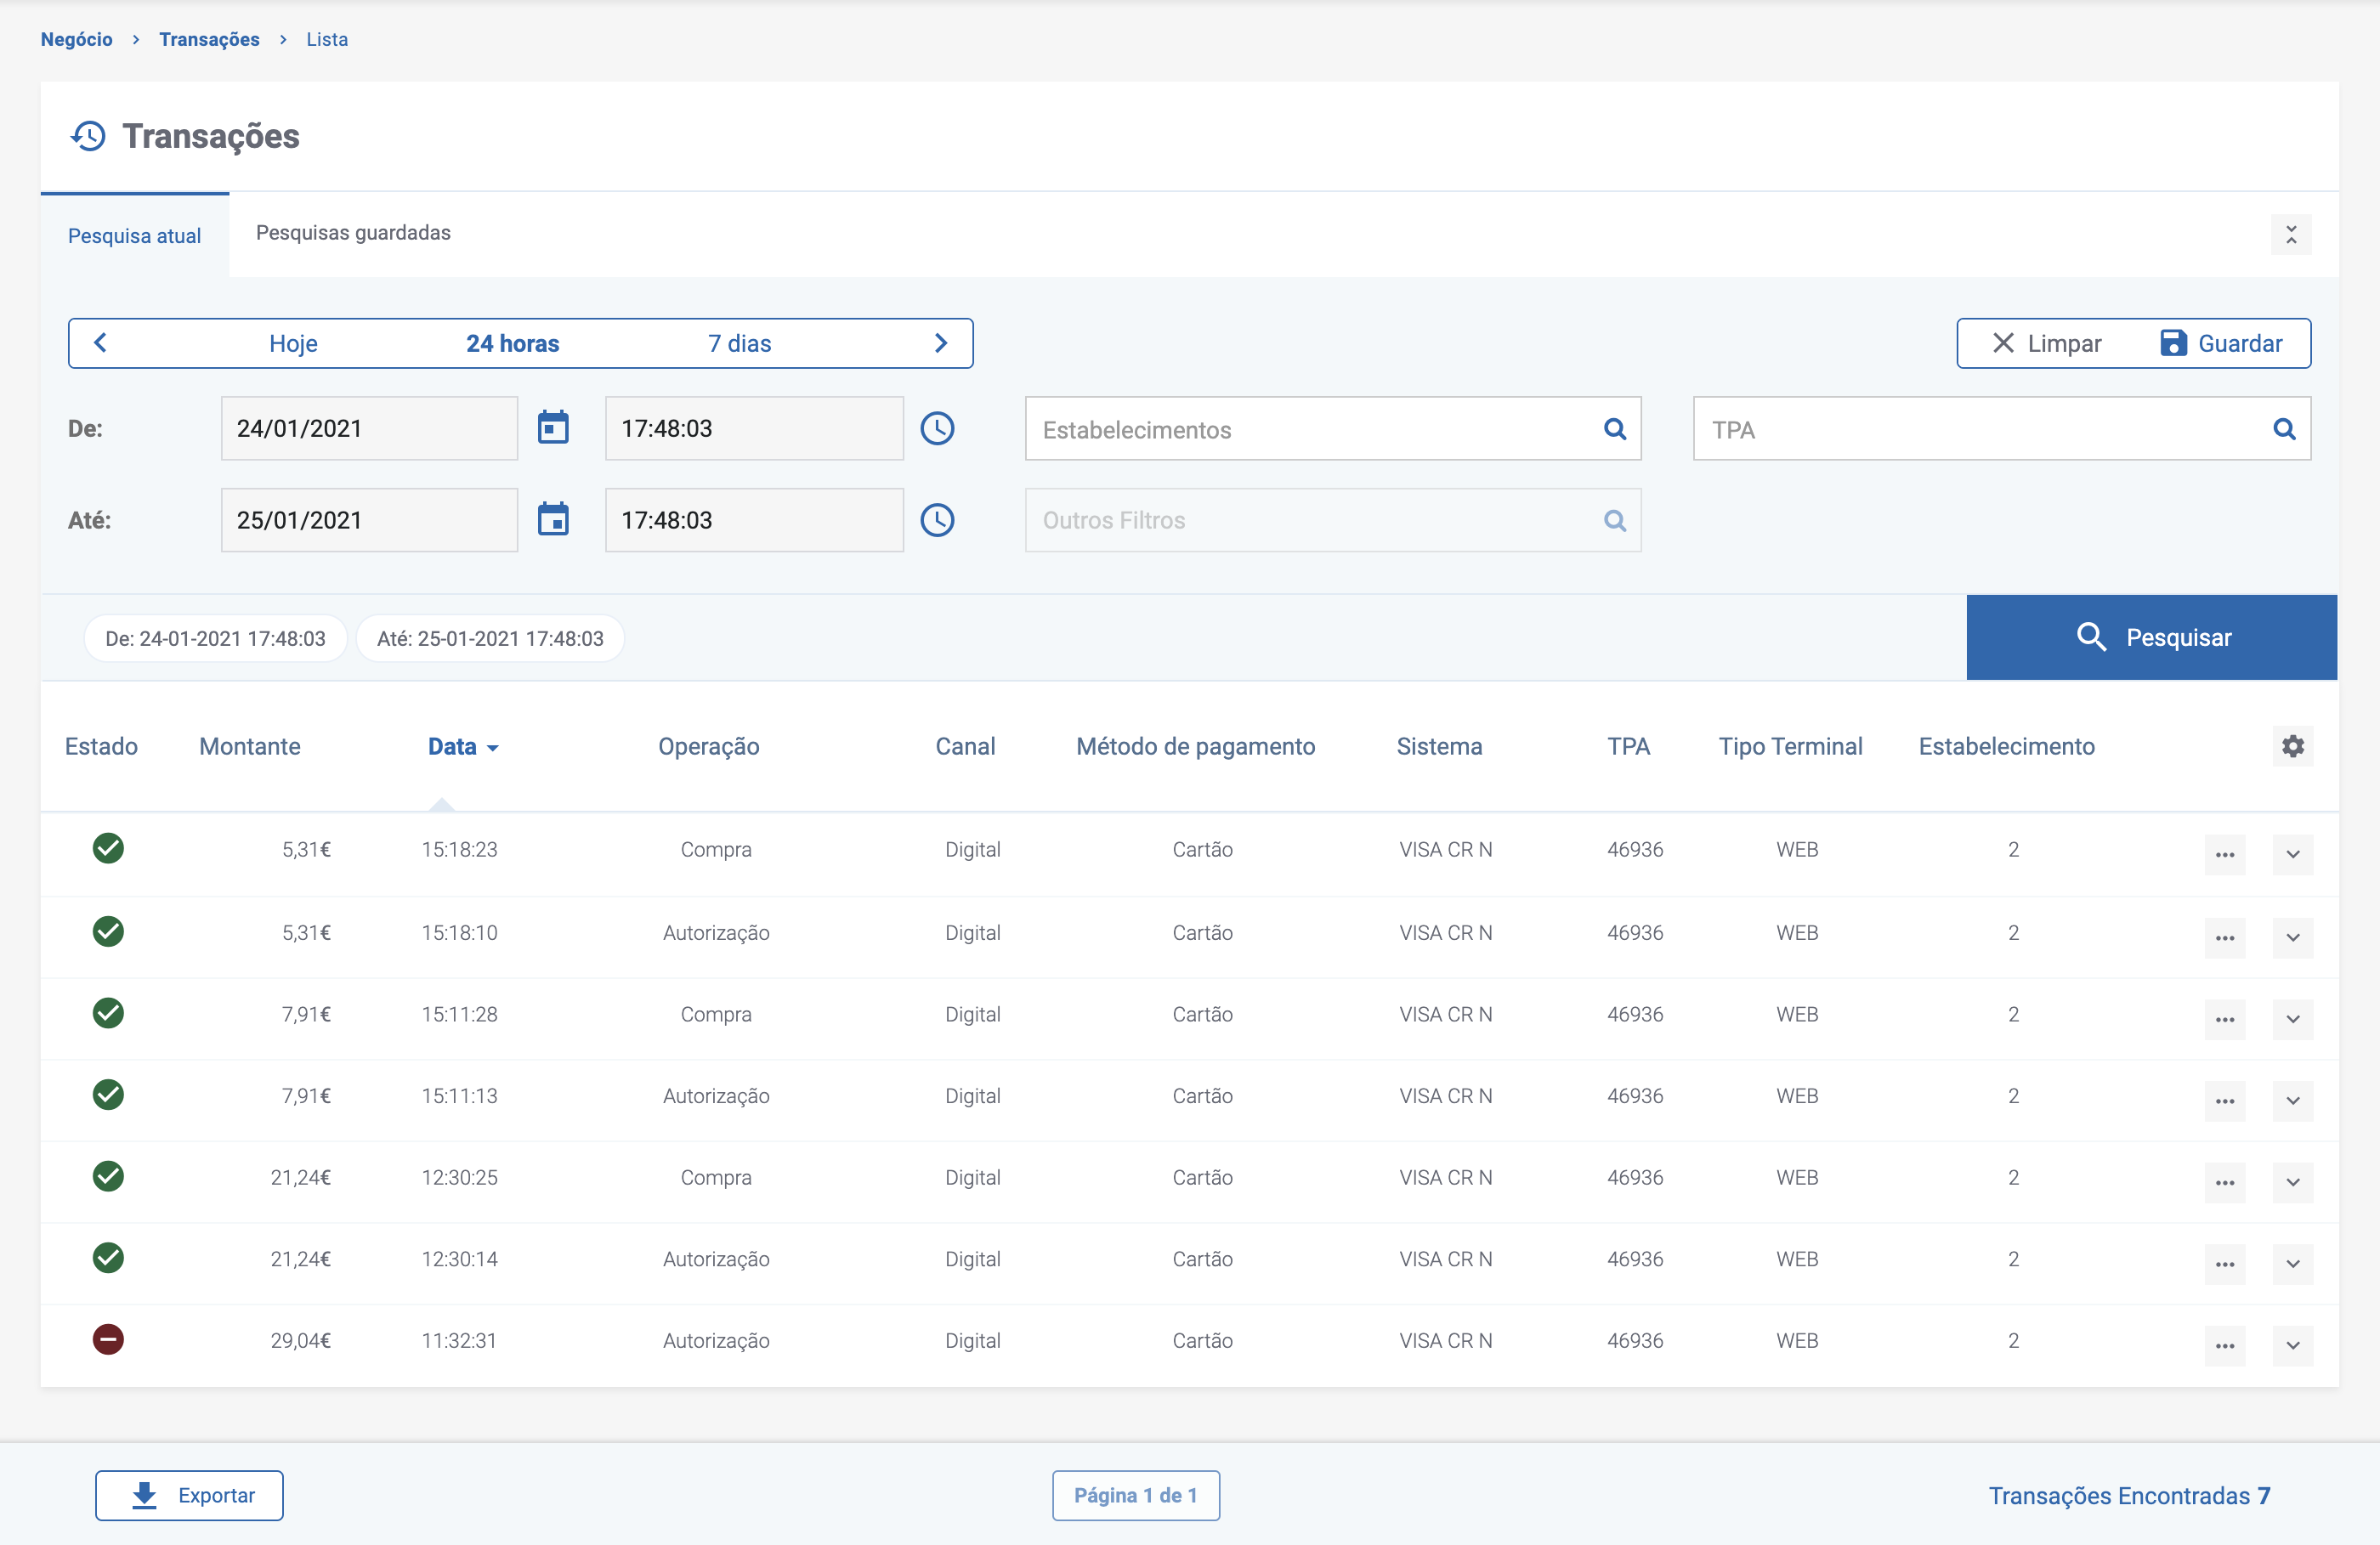Open more options for 15:18:23 transaction

click(x=2224, y=854)
